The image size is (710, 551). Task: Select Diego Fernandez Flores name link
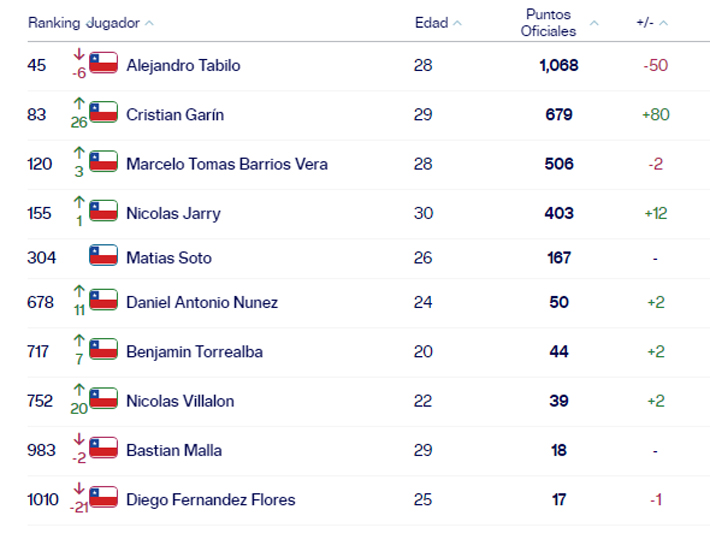coord(210,499)
